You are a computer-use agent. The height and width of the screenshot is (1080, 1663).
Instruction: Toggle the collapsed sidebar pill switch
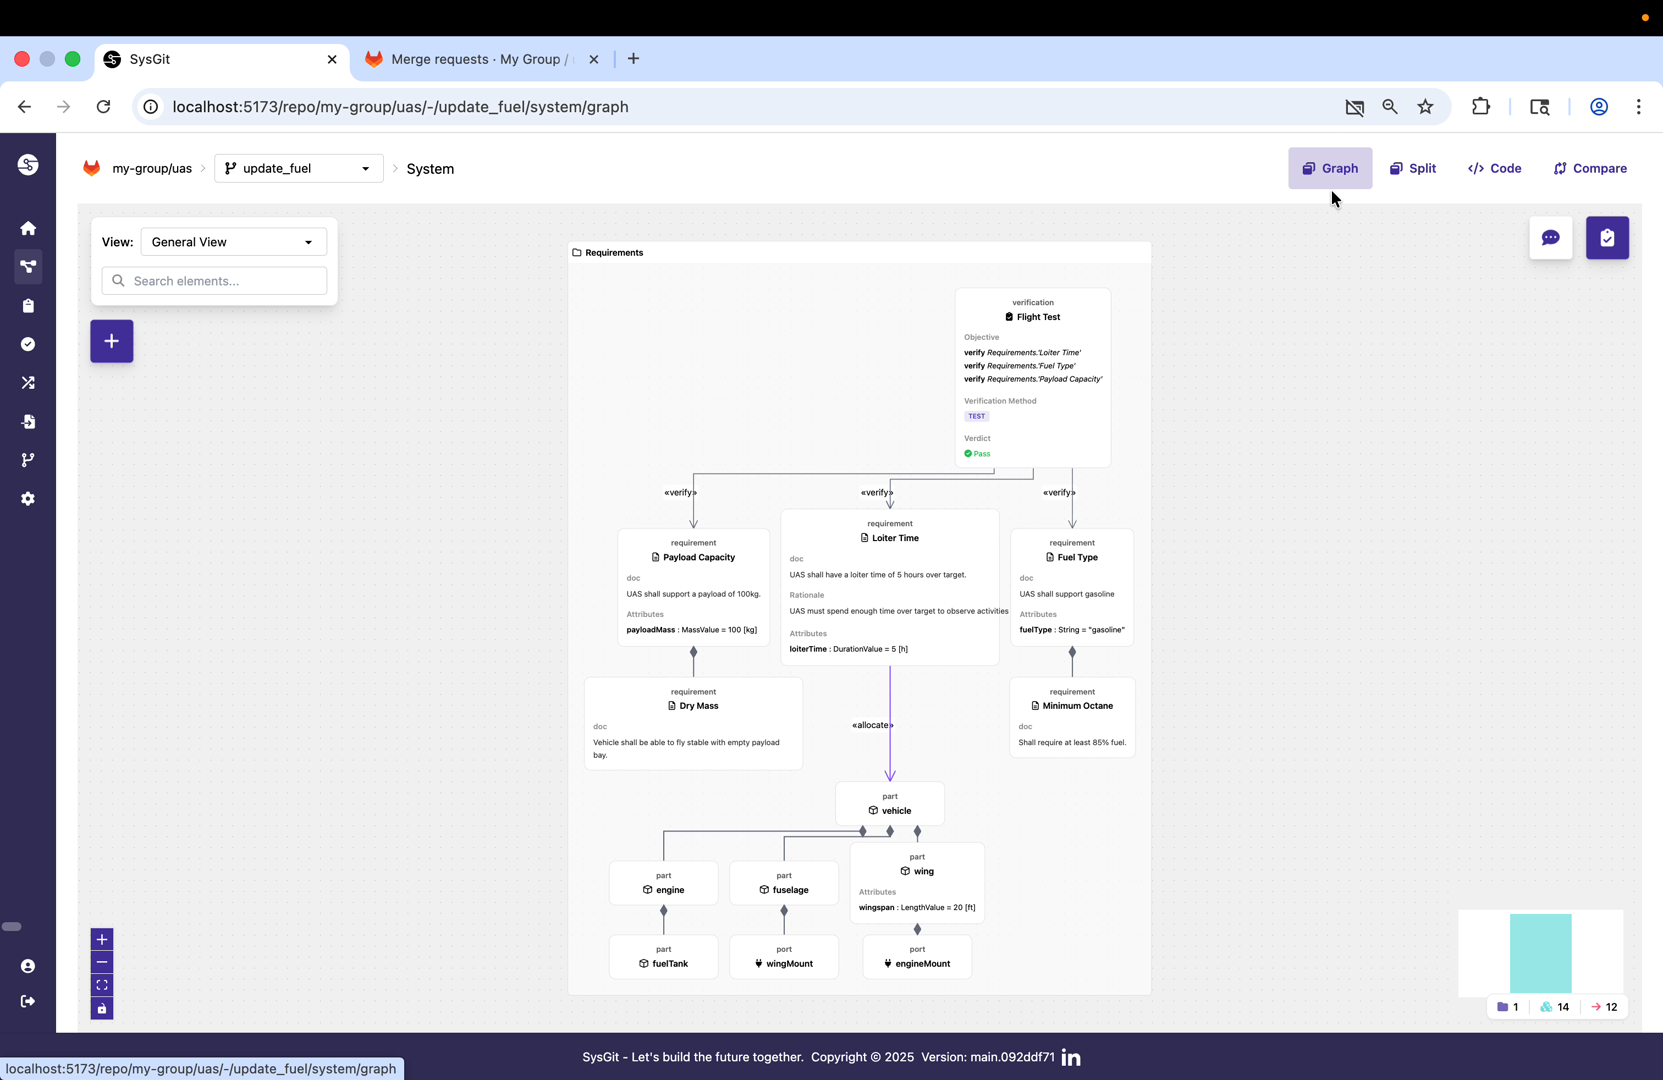pyautogui.click(x=13, y=927)
